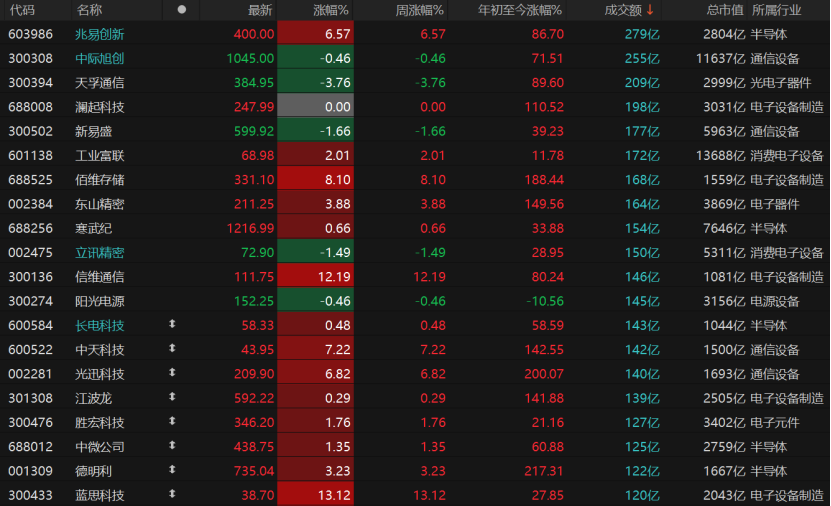Click the sort arrow beside 成交额

click(650, 10)
